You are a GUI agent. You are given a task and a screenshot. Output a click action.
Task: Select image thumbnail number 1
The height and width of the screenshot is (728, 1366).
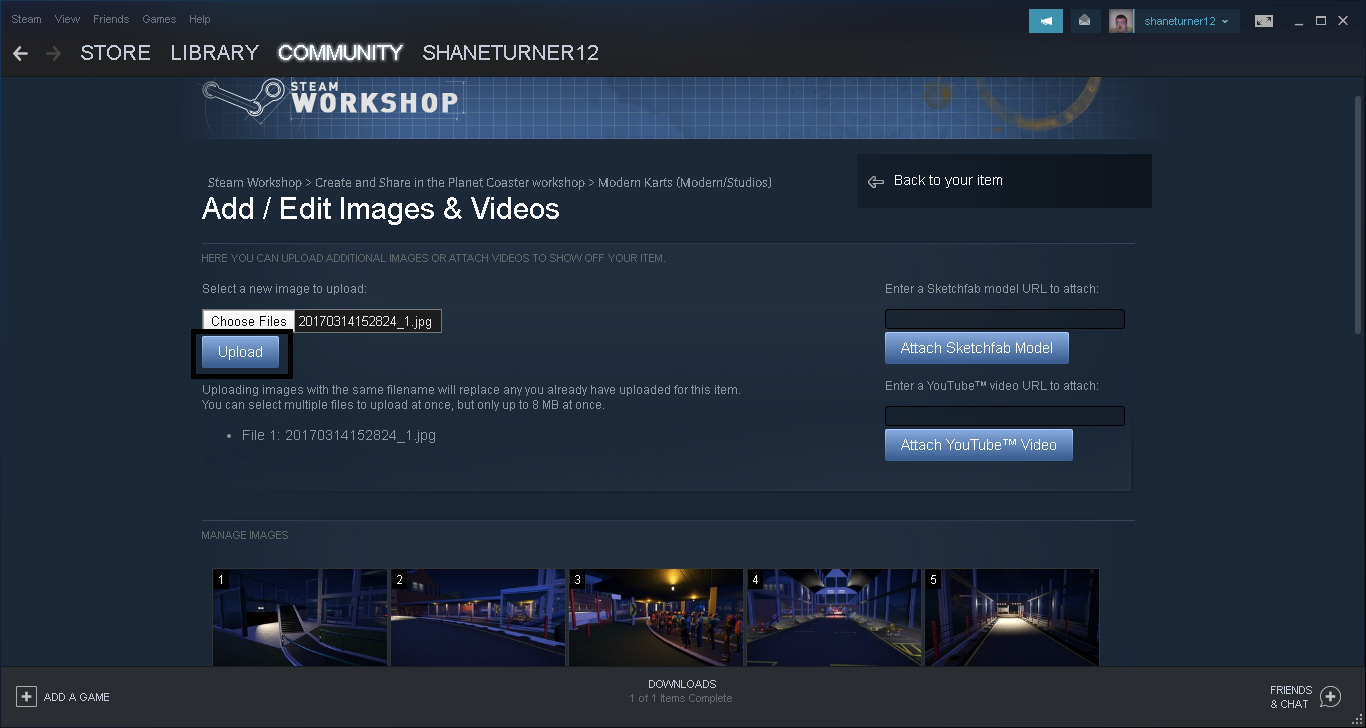point(299,618)
